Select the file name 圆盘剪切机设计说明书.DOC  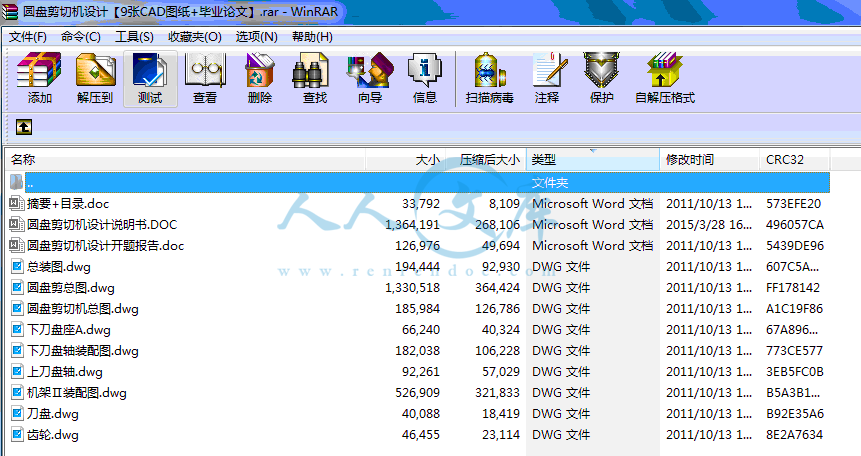tap(102, 224)
